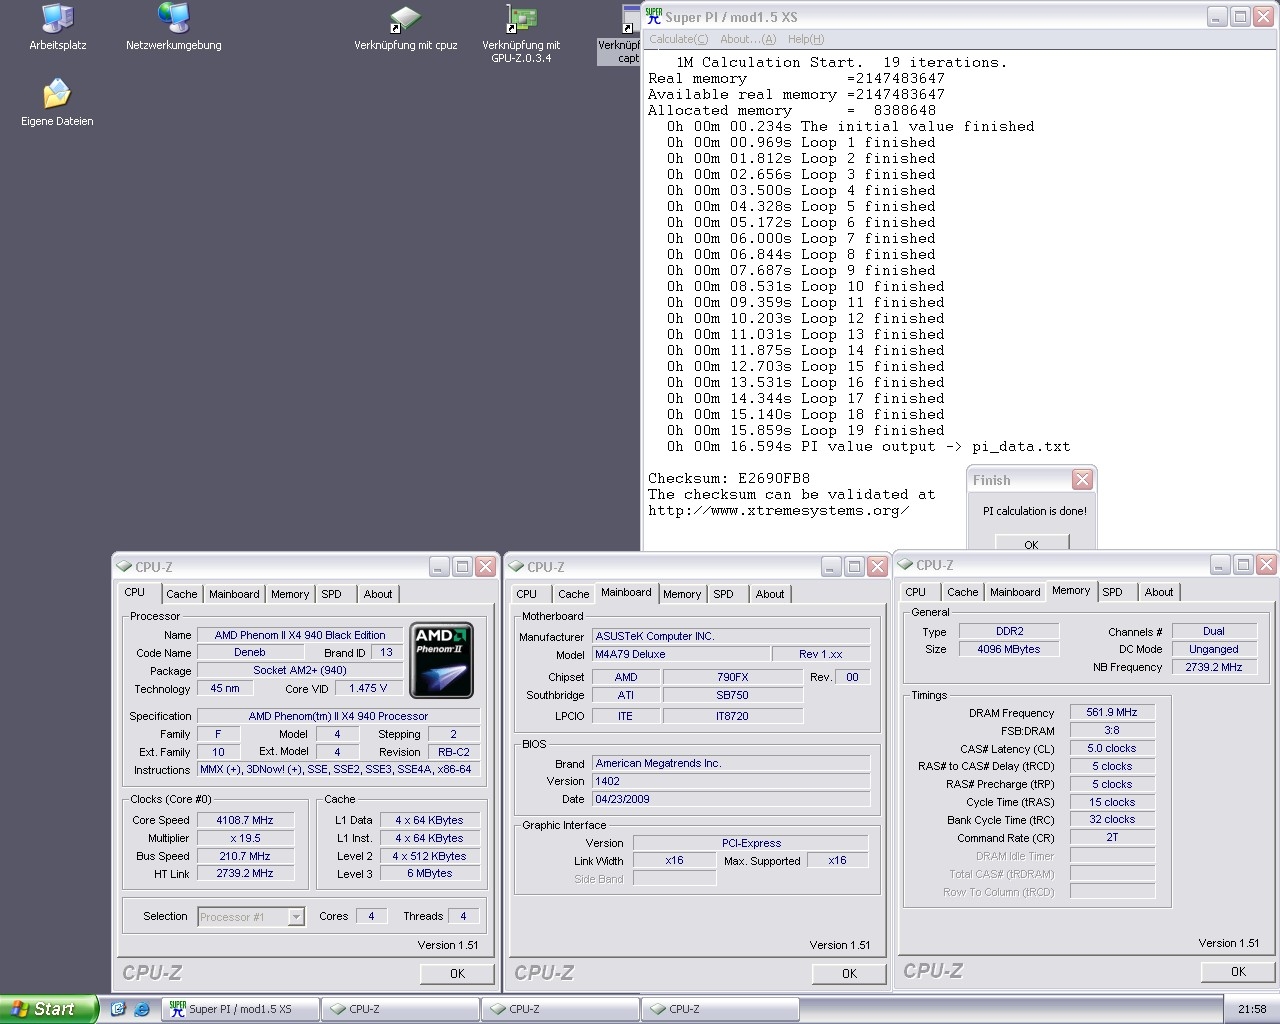
Task: Click the Windows Start button
Action: (49, 1009)
